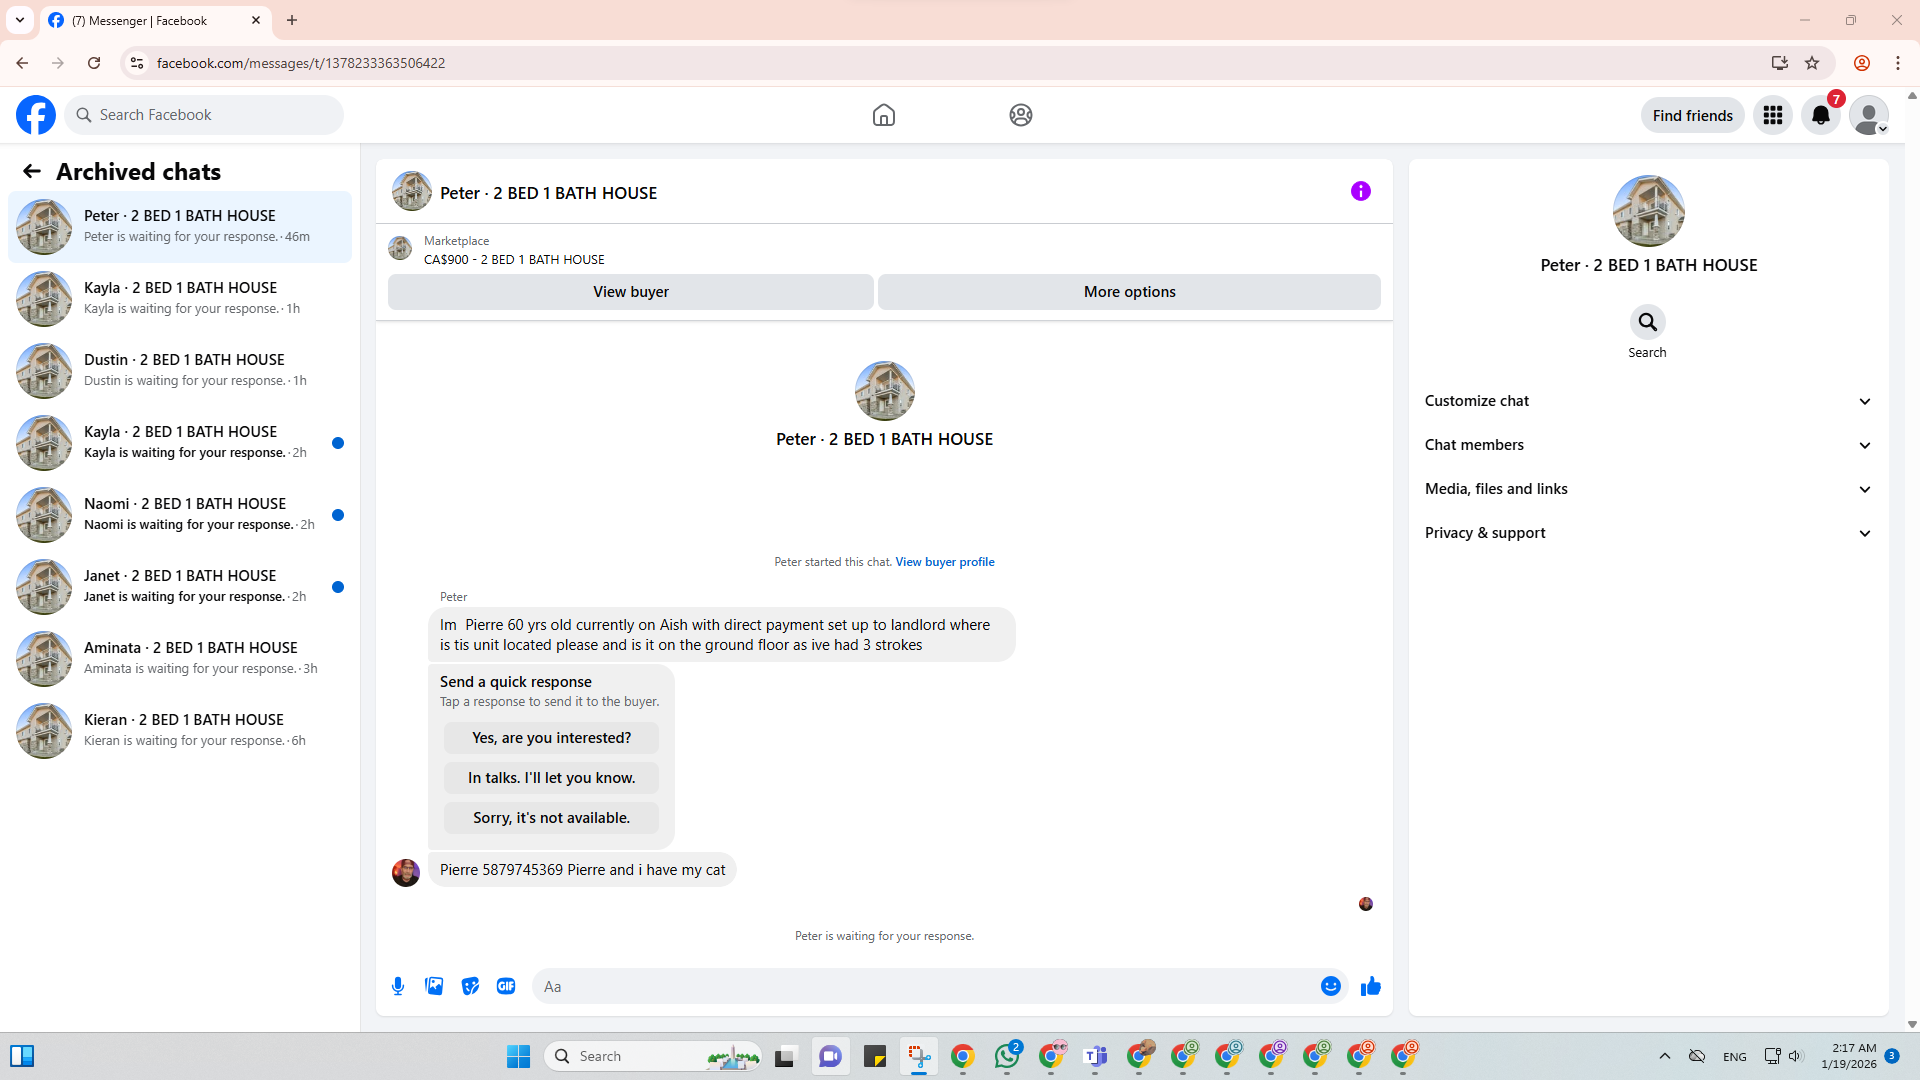Open Groups icon in top navigation
The image size is (1920, 1080).
(1021, 115)
